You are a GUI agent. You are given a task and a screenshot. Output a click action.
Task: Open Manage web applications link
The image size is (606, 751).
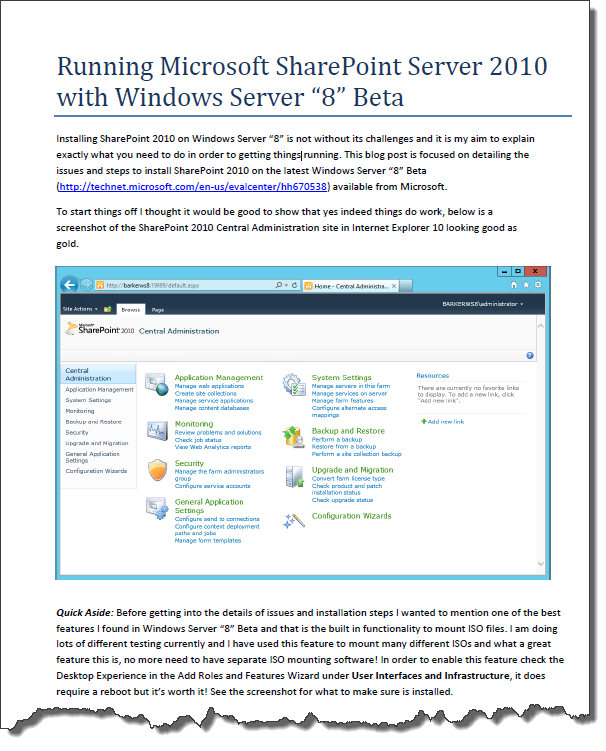pos(209,386)
